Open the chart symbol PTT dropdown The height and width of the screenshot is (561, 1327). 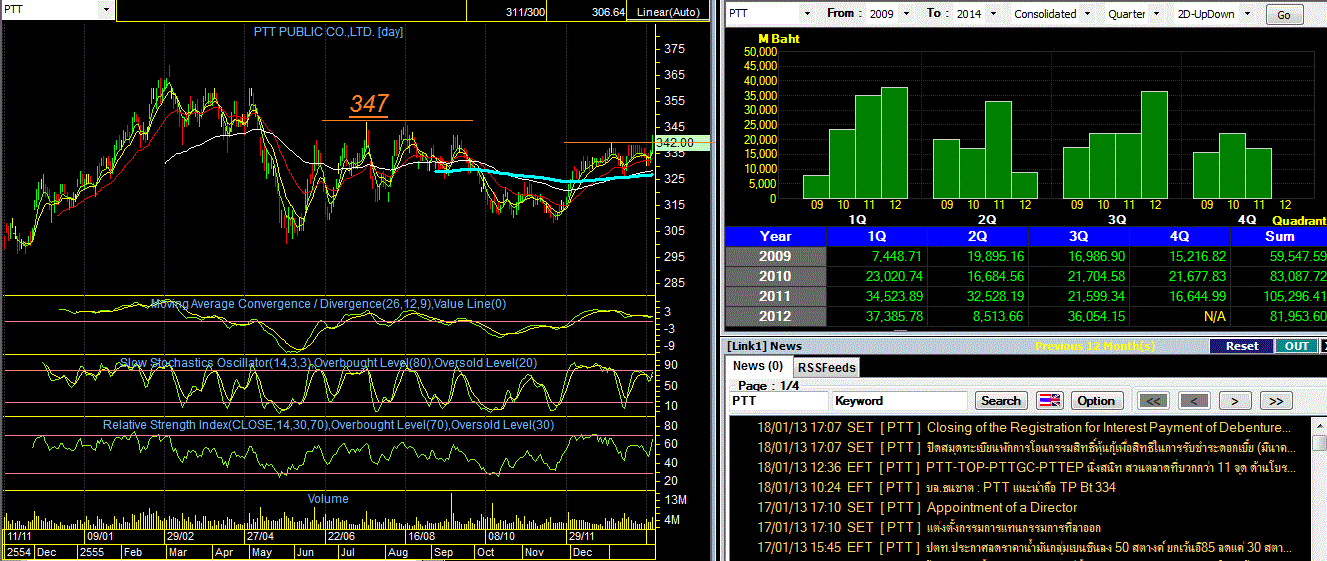(106, 9)
